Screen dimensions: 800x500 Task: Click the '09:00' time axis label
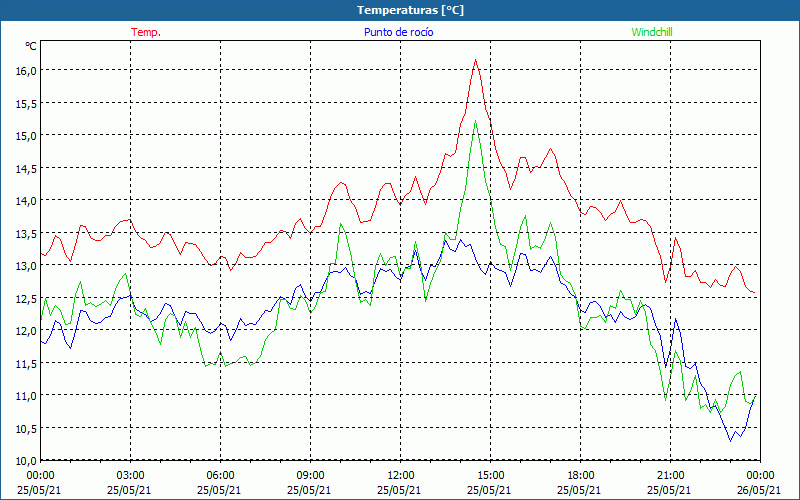point(310,476)
